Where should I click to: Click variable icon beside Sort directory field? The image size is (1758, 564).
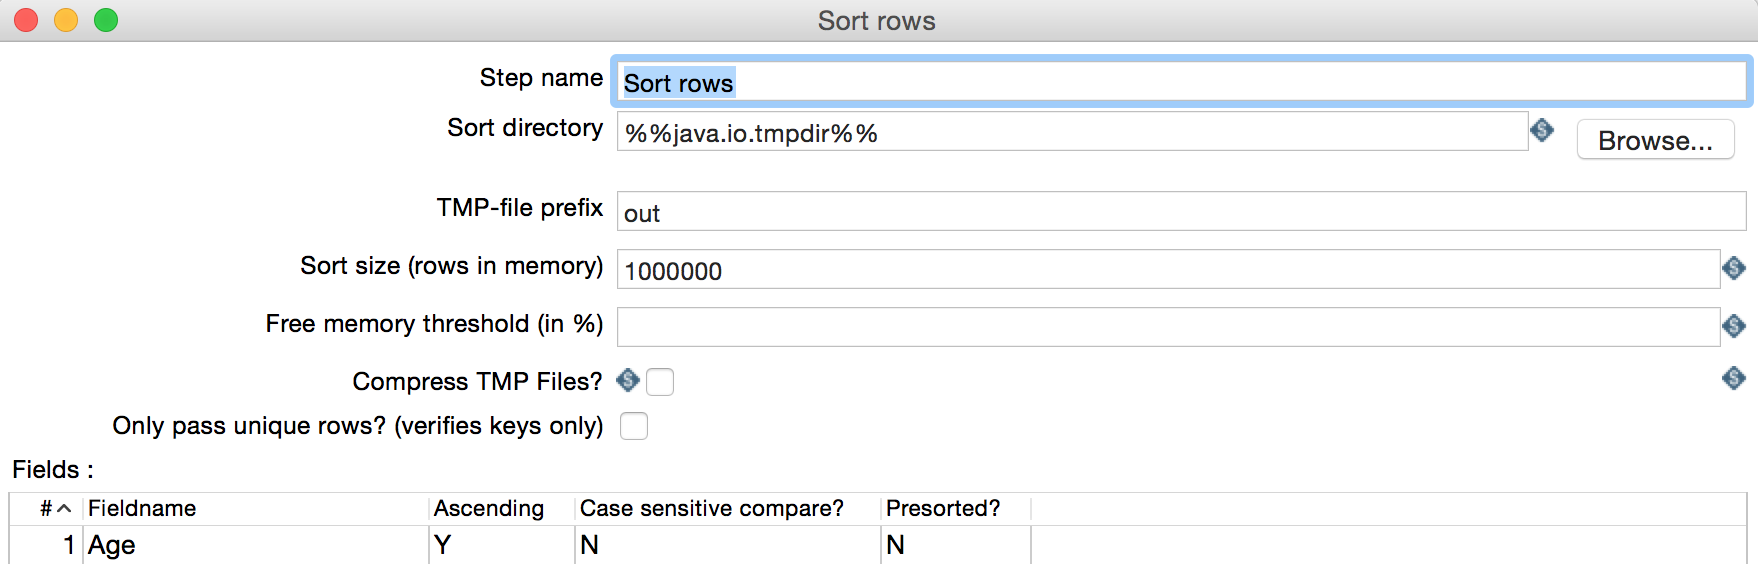click(1542, 130)
